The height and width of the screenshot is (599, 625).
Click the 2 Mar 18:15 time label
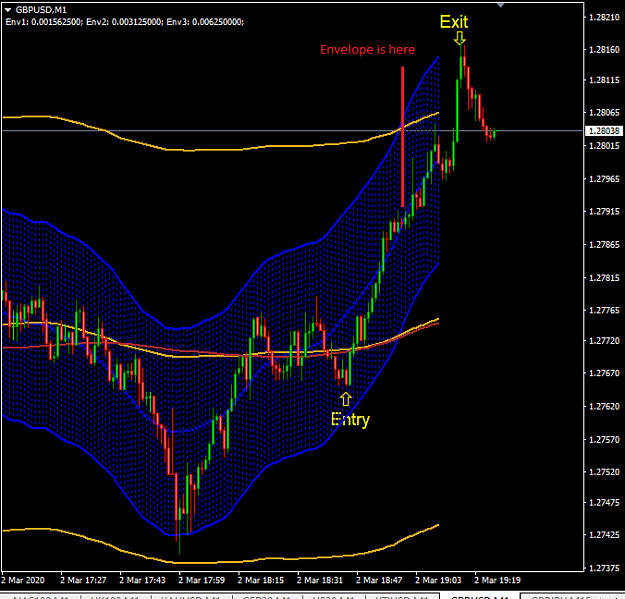(x=261, y=580)
